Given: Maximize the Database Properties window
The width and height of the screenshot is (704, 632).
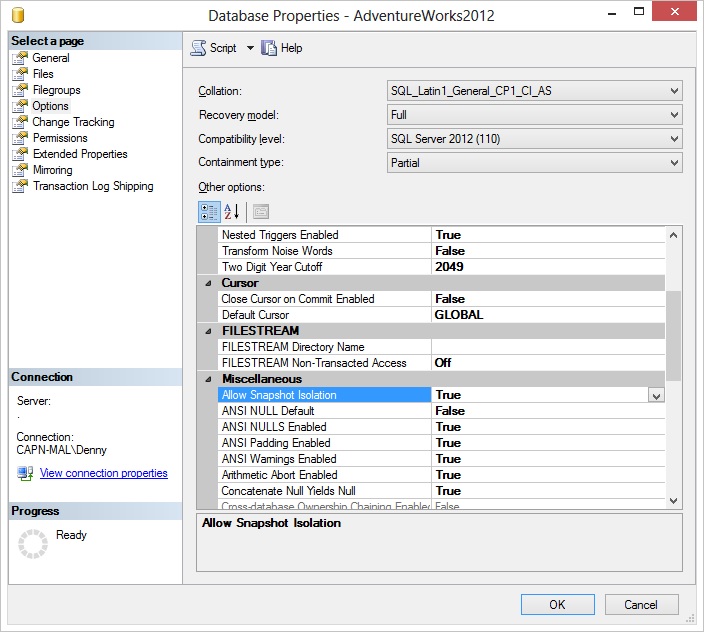Looking at the screenshot, I should tap(638, 12).
